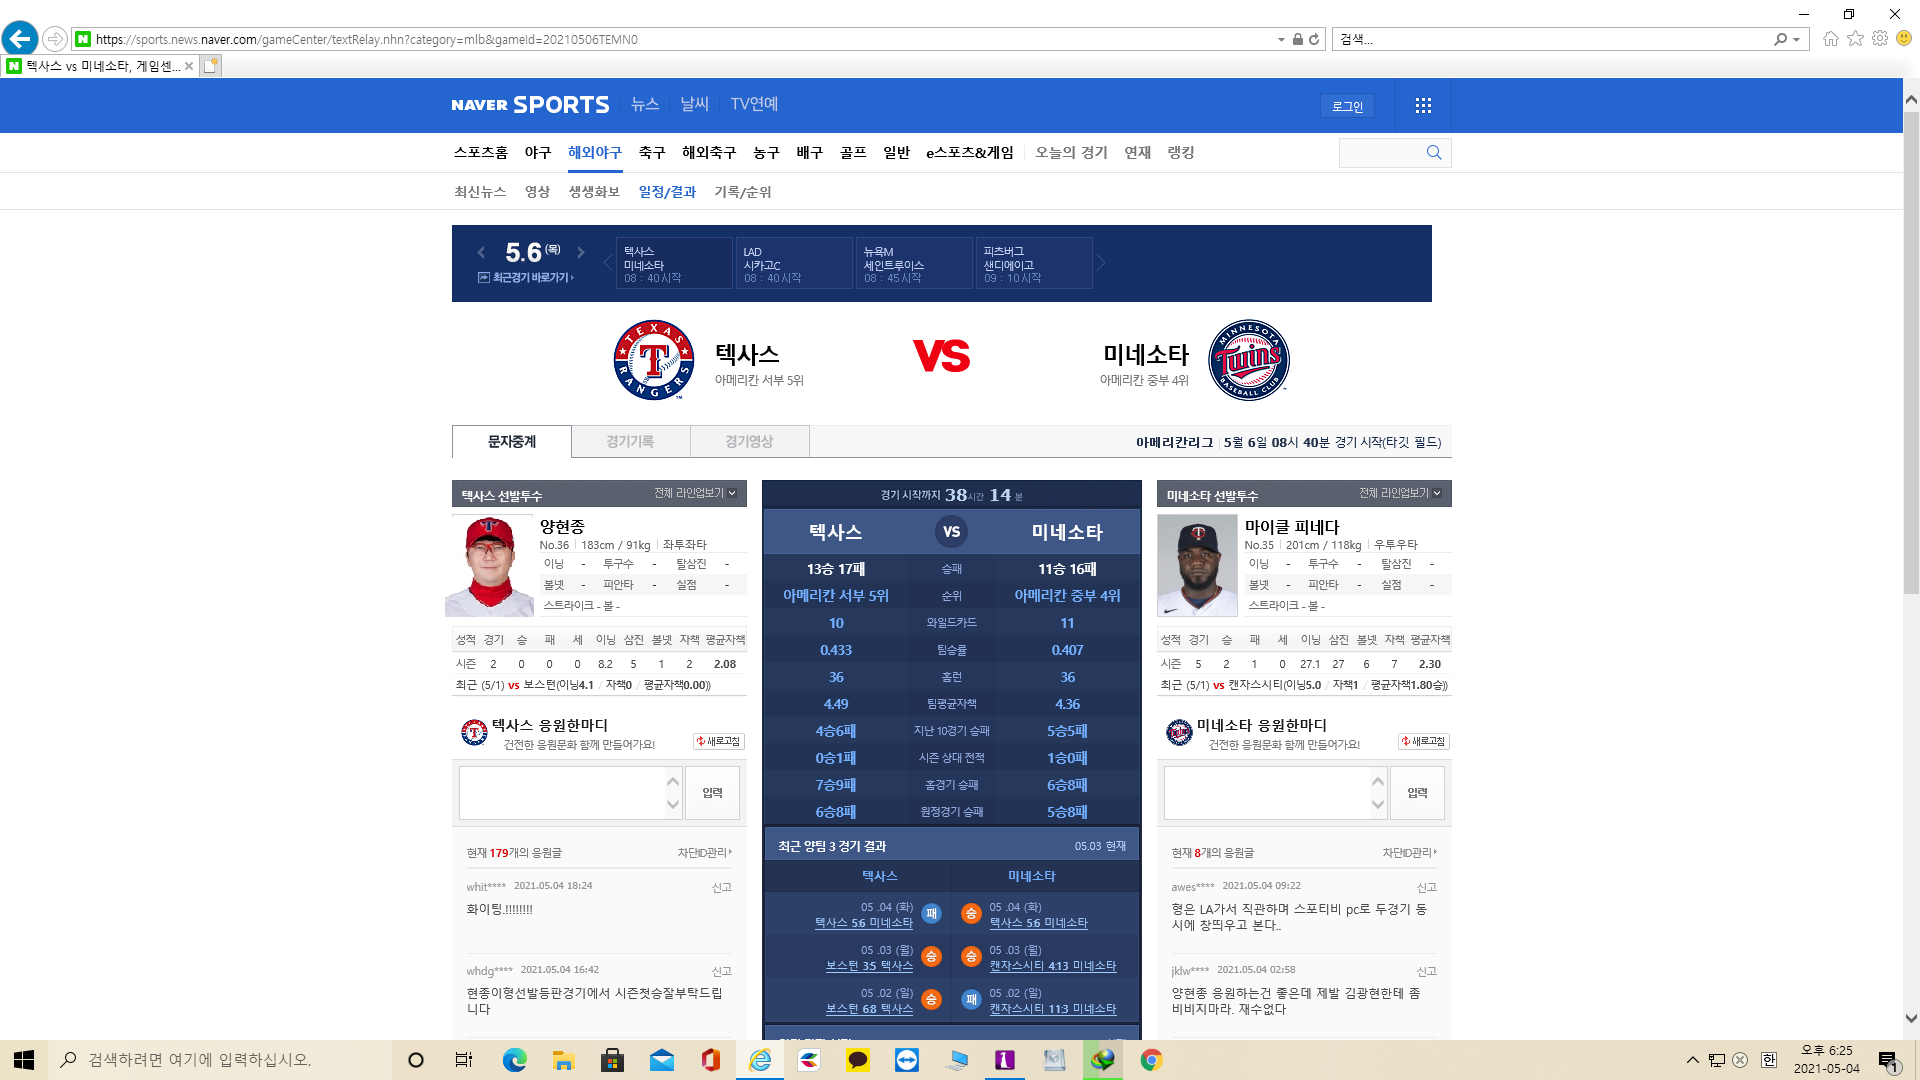Open 기록/순위 submenu
Image resolution: width=1920 pixels, height=1080 pixels.
(x=743, y=191)
